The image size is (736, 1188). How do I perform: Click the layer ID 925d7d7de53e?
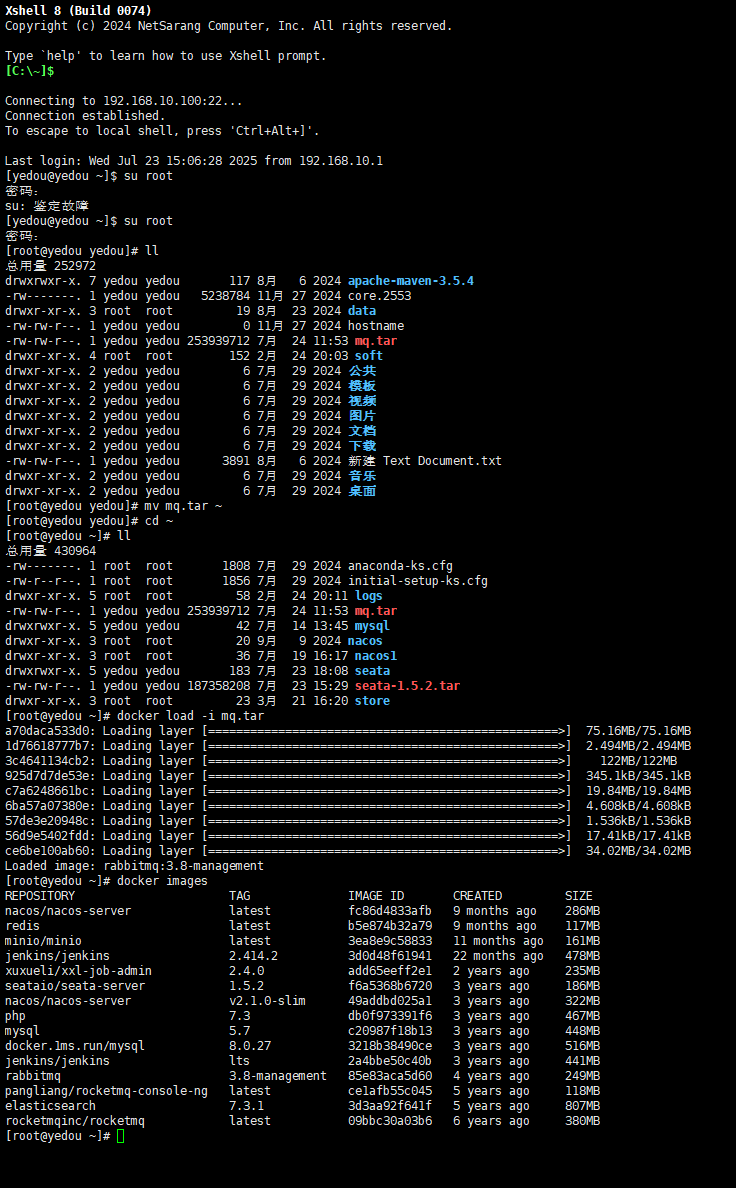point(47,776)
